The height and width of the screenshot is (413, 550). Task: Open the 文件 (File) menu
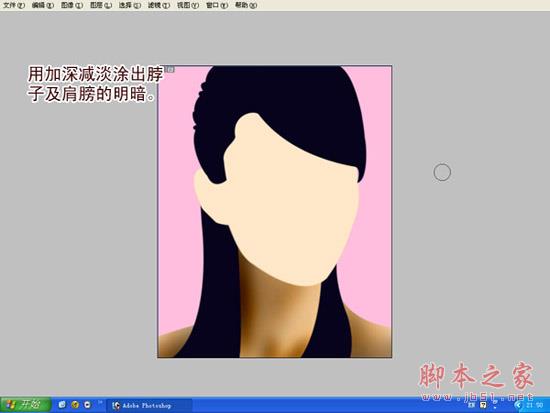click(14, 5)
